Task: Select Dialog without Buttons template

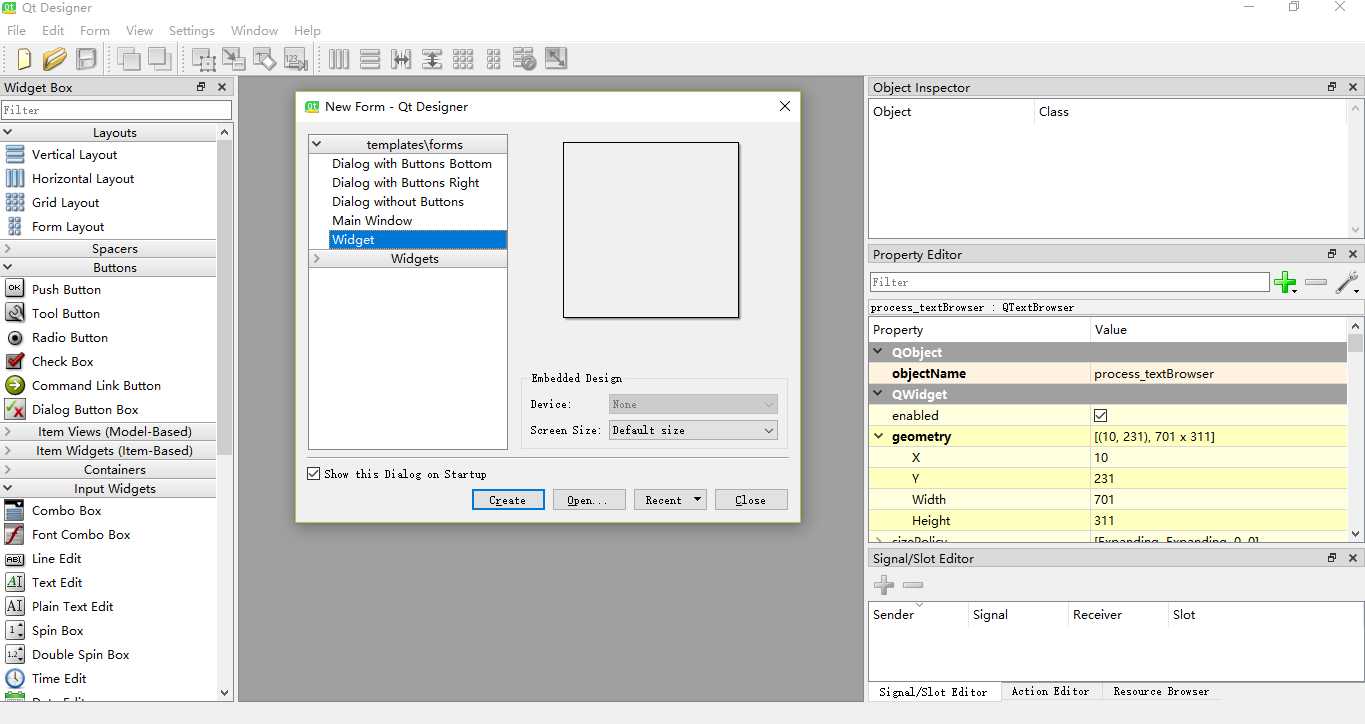Action: click(x=398, y=201)
